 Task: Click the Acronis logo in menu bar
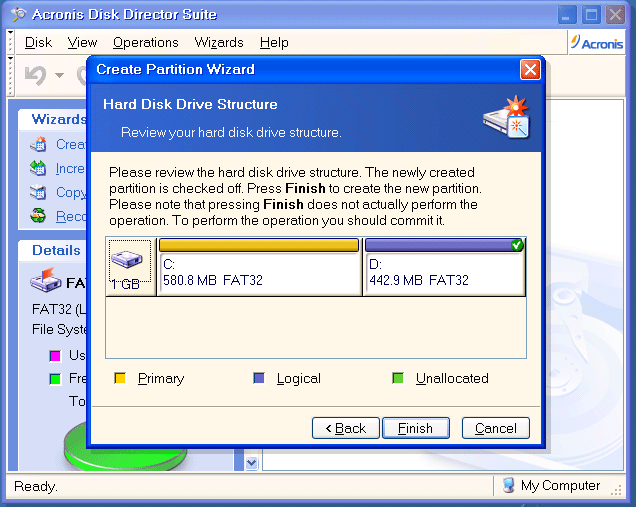pos(596,43)
